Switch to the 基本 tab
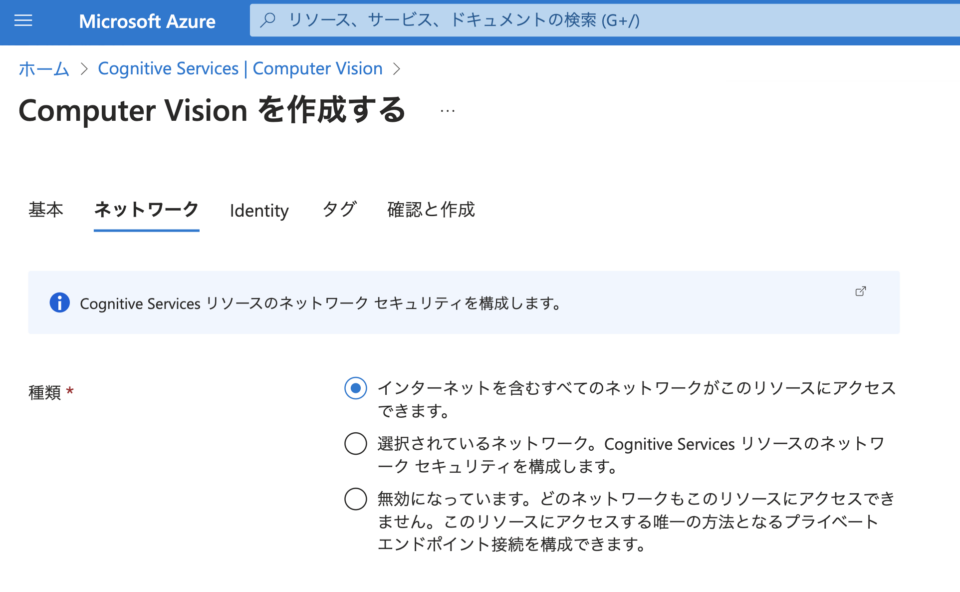 (x=45, y=210)
